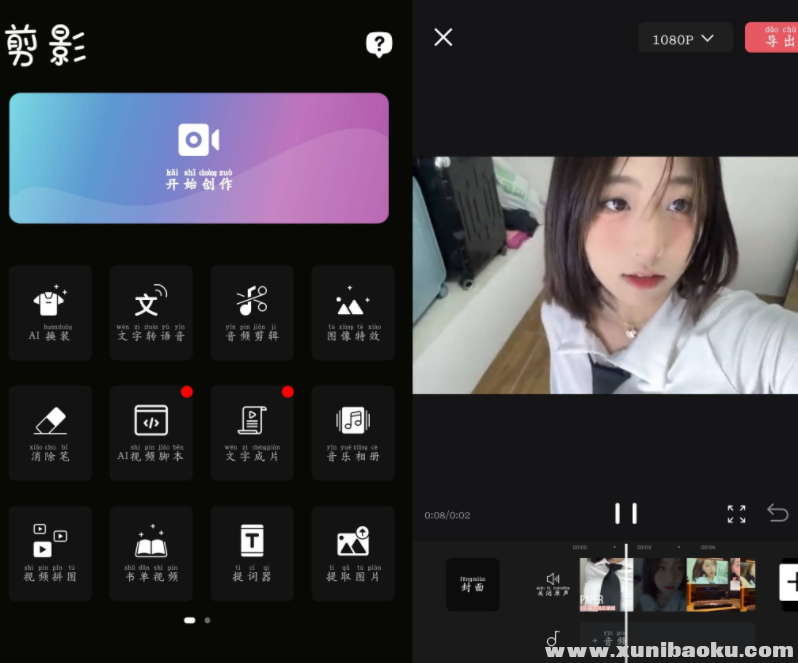The height and width of the screenshot is (663, 798).
Task: Select the 消除笔 eraser pen tool
Action: 50,432
